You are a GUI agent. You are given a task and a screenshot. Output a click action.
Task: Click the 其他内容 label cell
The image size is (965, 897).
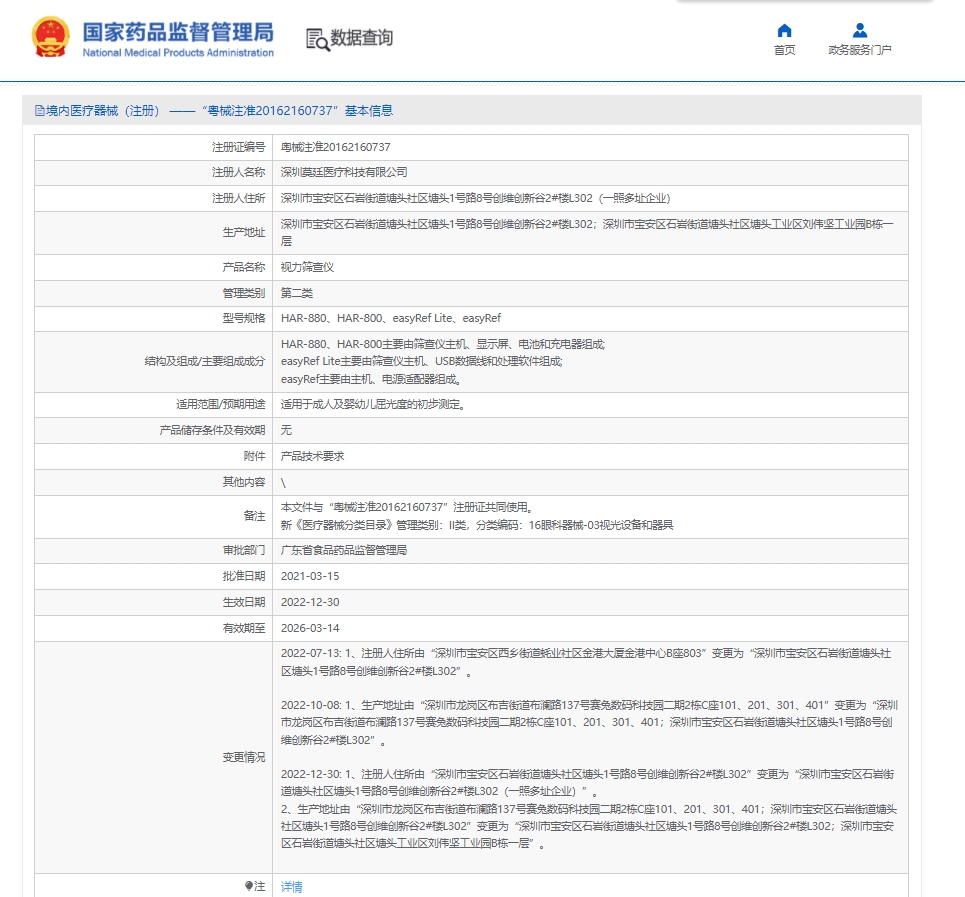pos(154,482)
